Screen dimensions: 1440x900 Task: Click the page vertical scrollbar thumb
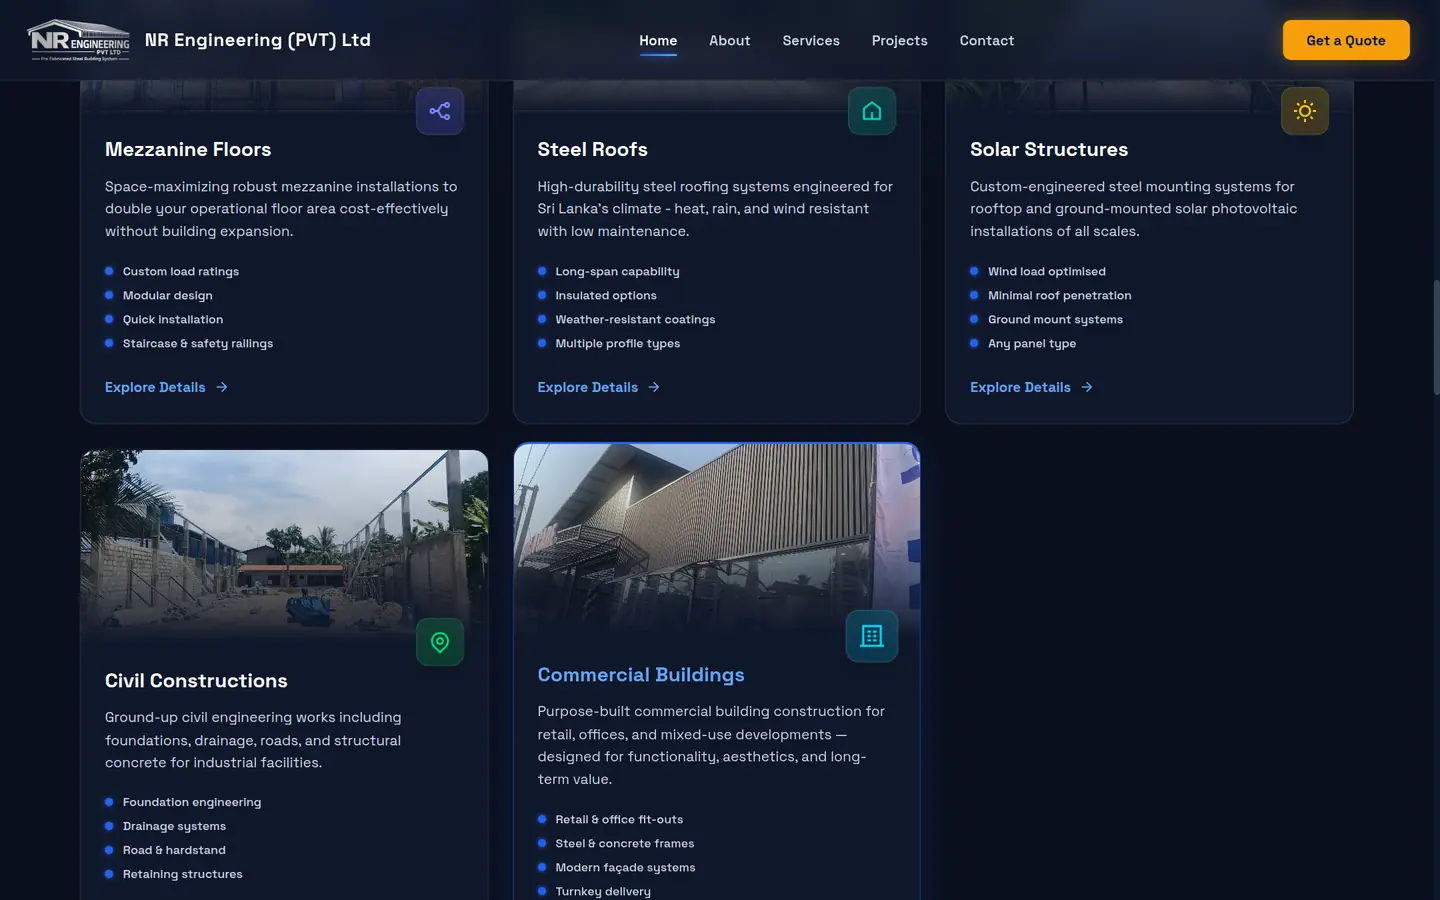point(1436,337)
